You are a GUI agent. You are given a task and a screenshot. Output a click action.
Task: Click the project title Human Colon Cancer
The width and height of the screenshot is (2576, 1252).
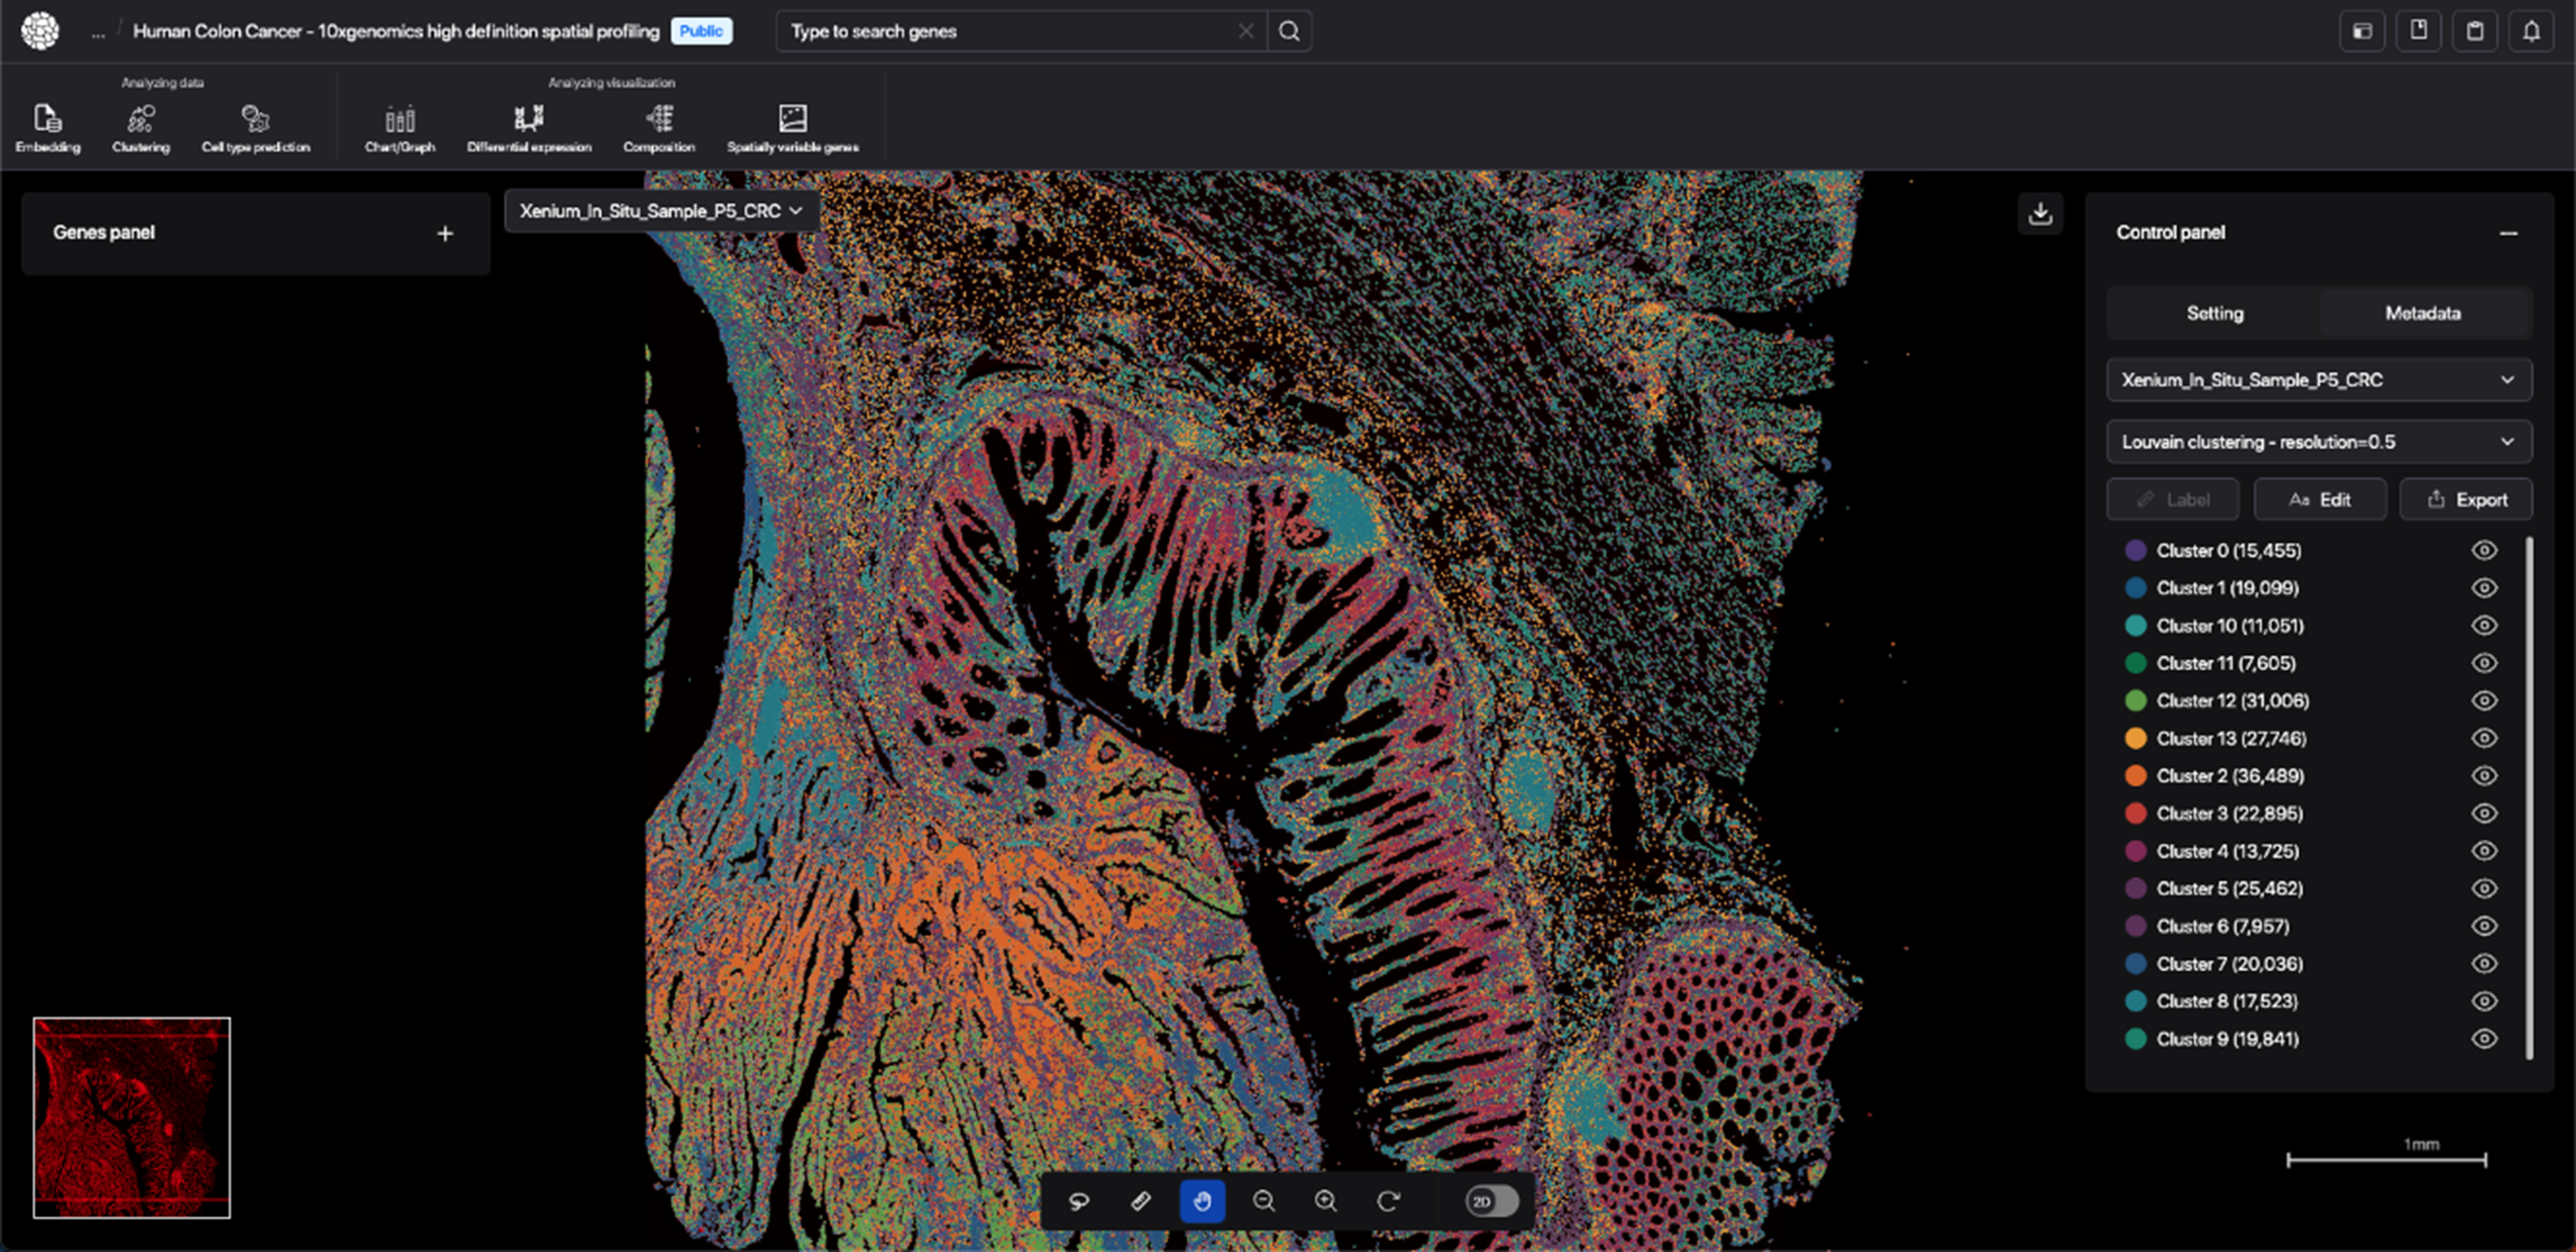click(x=396, y=31)
